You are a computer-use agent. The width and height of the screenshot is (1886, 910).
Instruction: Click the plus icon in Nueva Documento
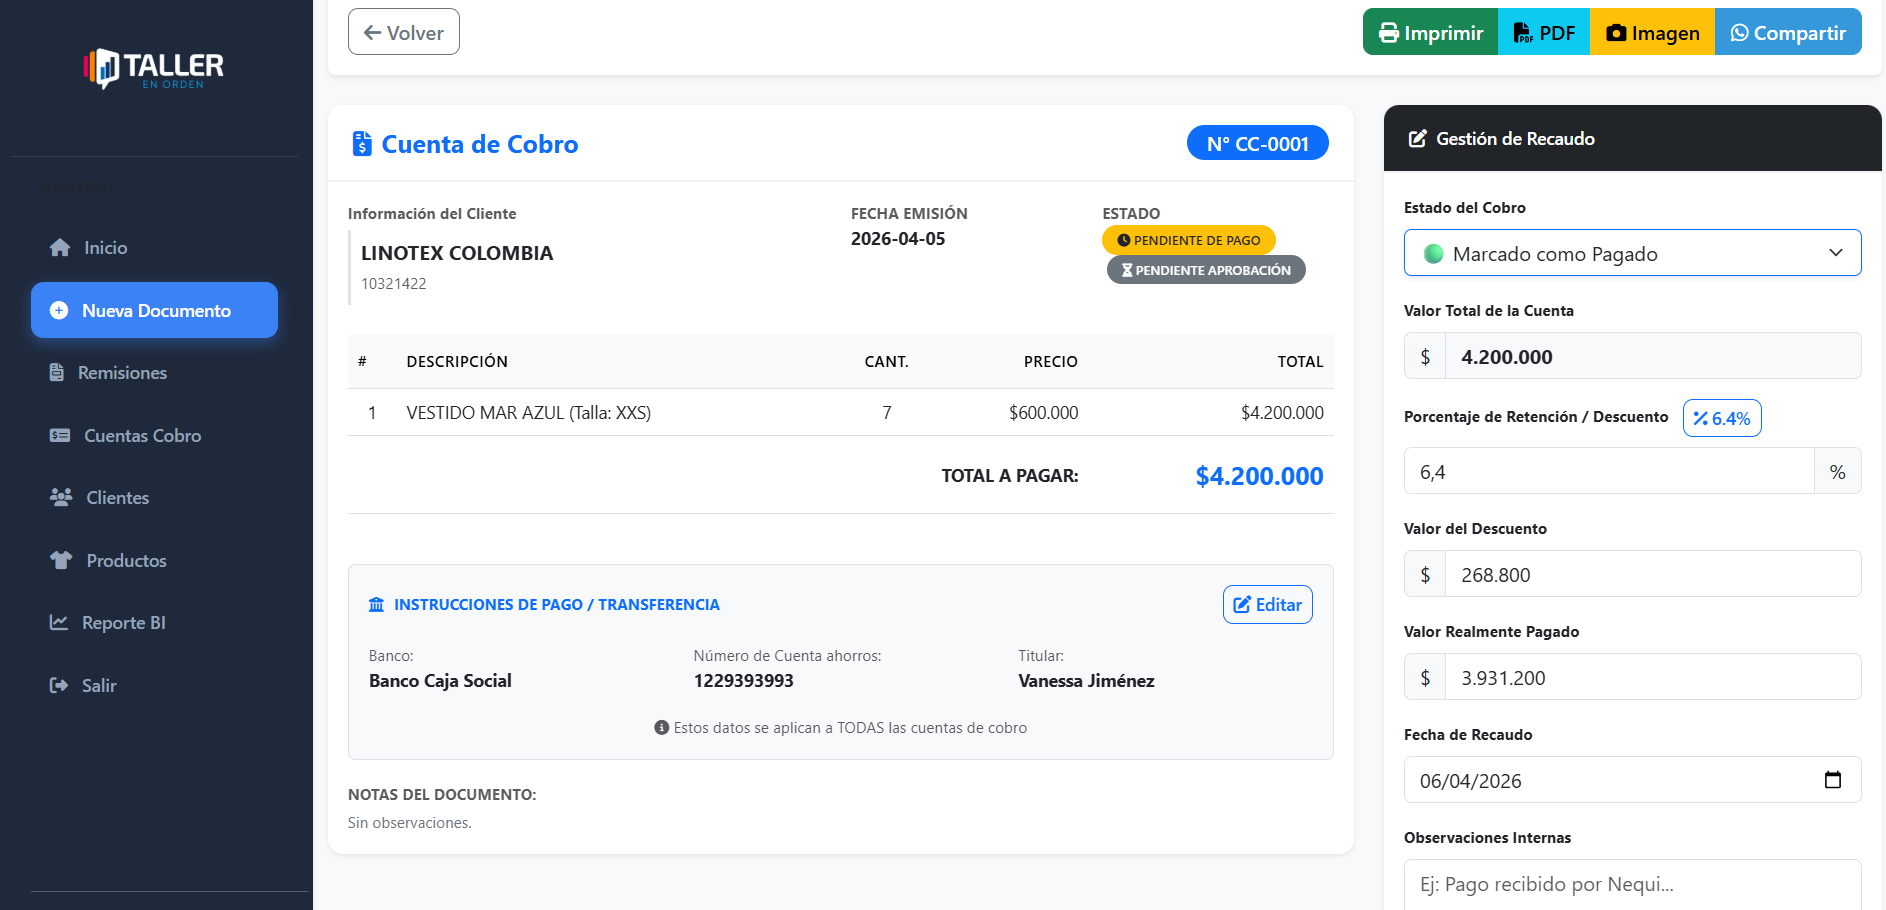pos(59,310)
